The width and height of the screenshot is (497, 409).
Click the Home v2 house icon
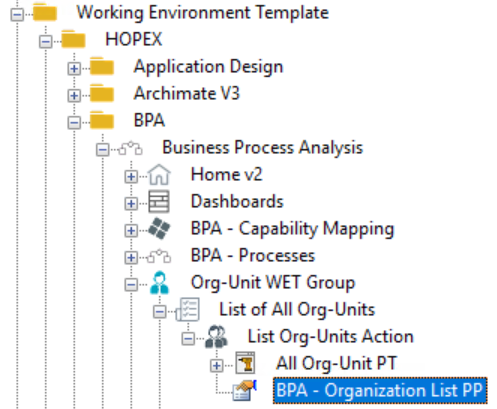pyautogui.click(x=159, y=175)
